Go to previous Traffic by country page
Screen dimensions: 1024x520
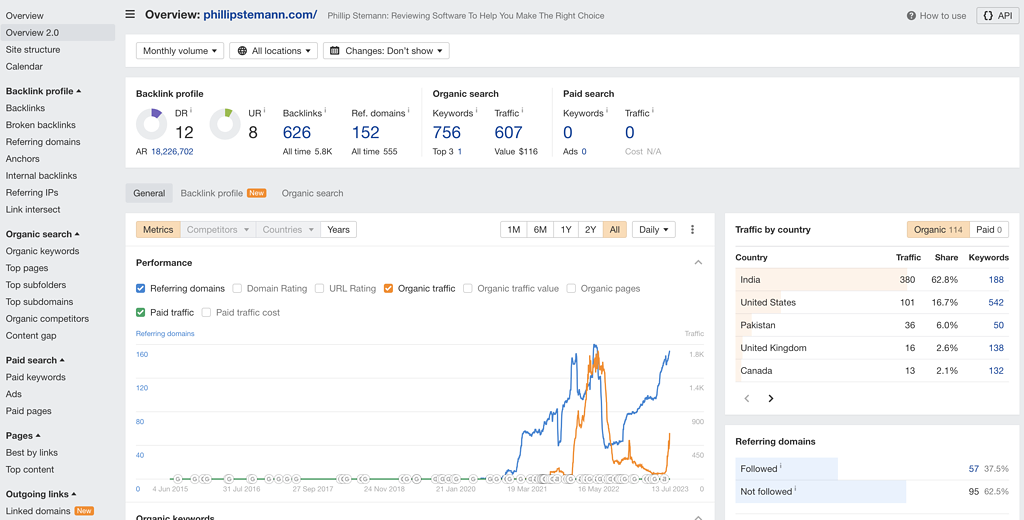[x=747, y=398]
